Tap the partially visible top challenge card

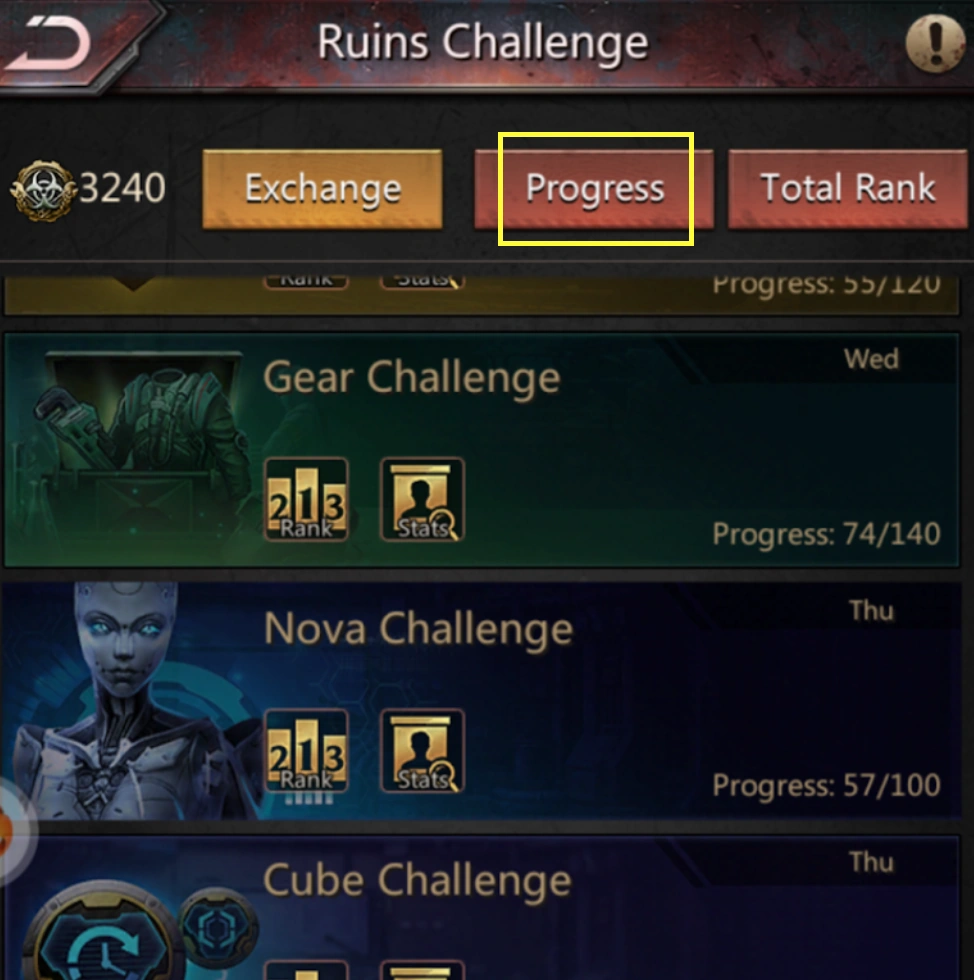481,295
